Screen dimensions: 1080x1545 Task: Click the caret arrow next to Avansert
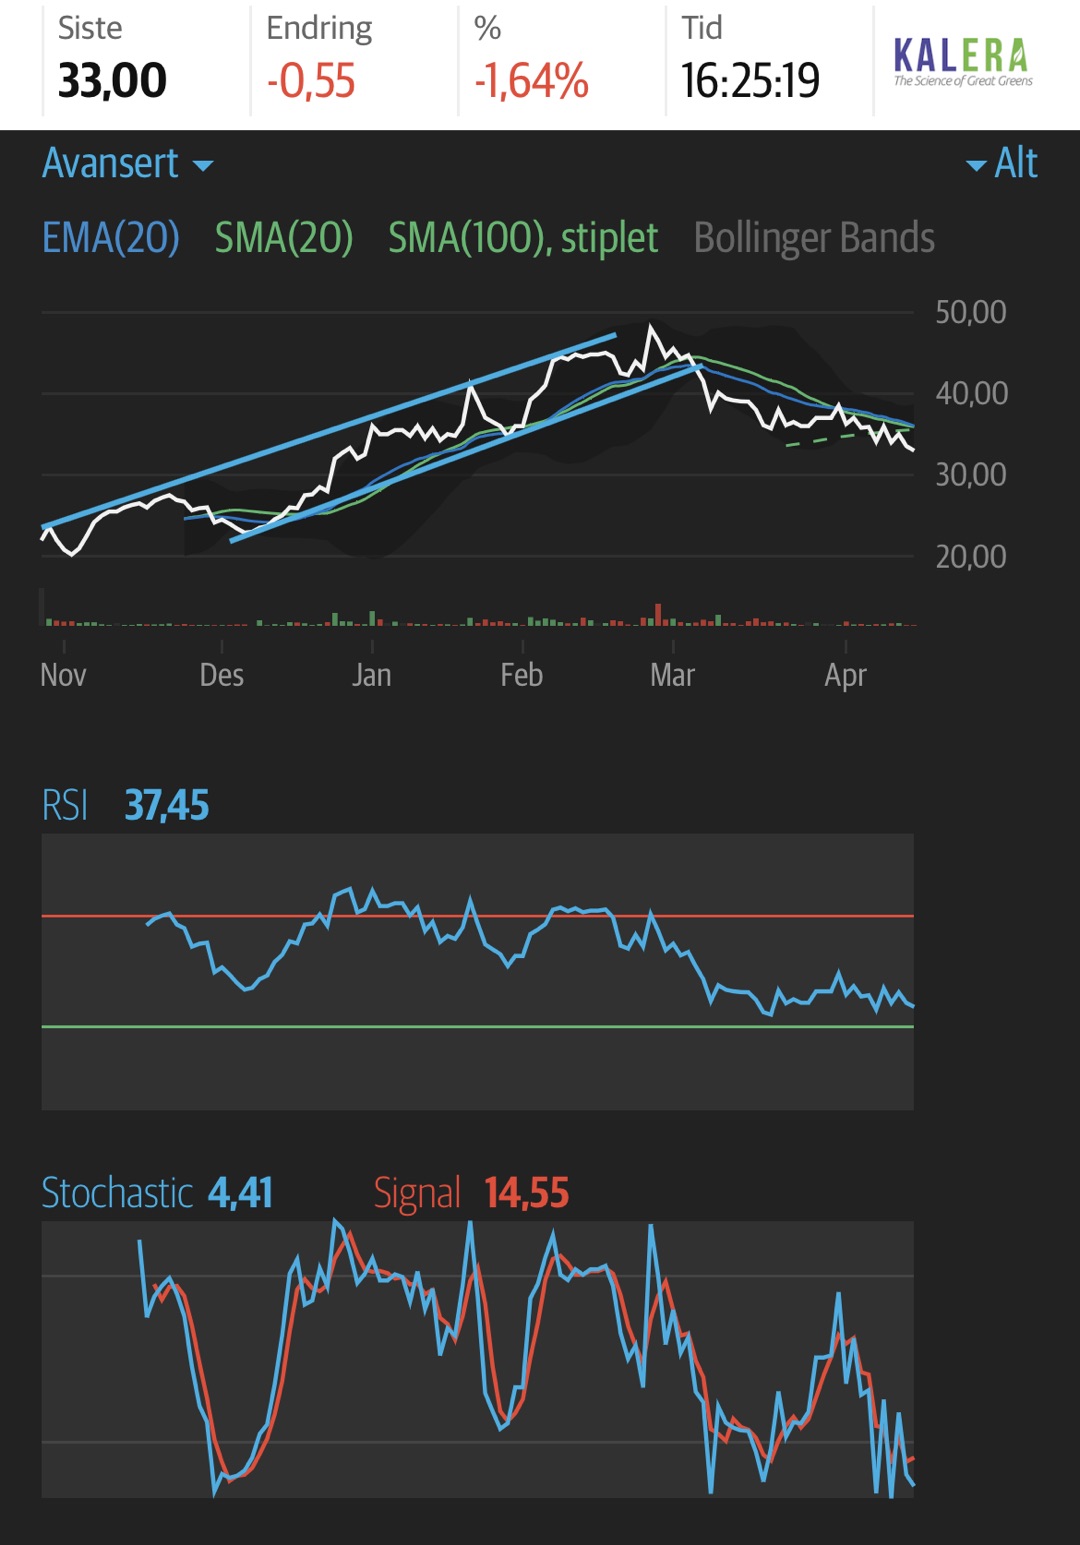pyautogui.click(x=203, y=166)
